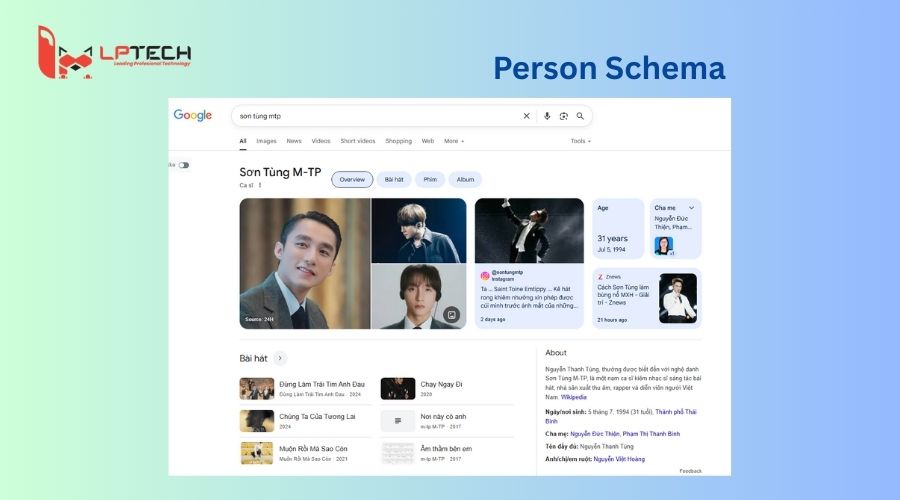Open the Nguyễn Việt Hoàng link
Viewport: 900px width, 500px height.
619,459
